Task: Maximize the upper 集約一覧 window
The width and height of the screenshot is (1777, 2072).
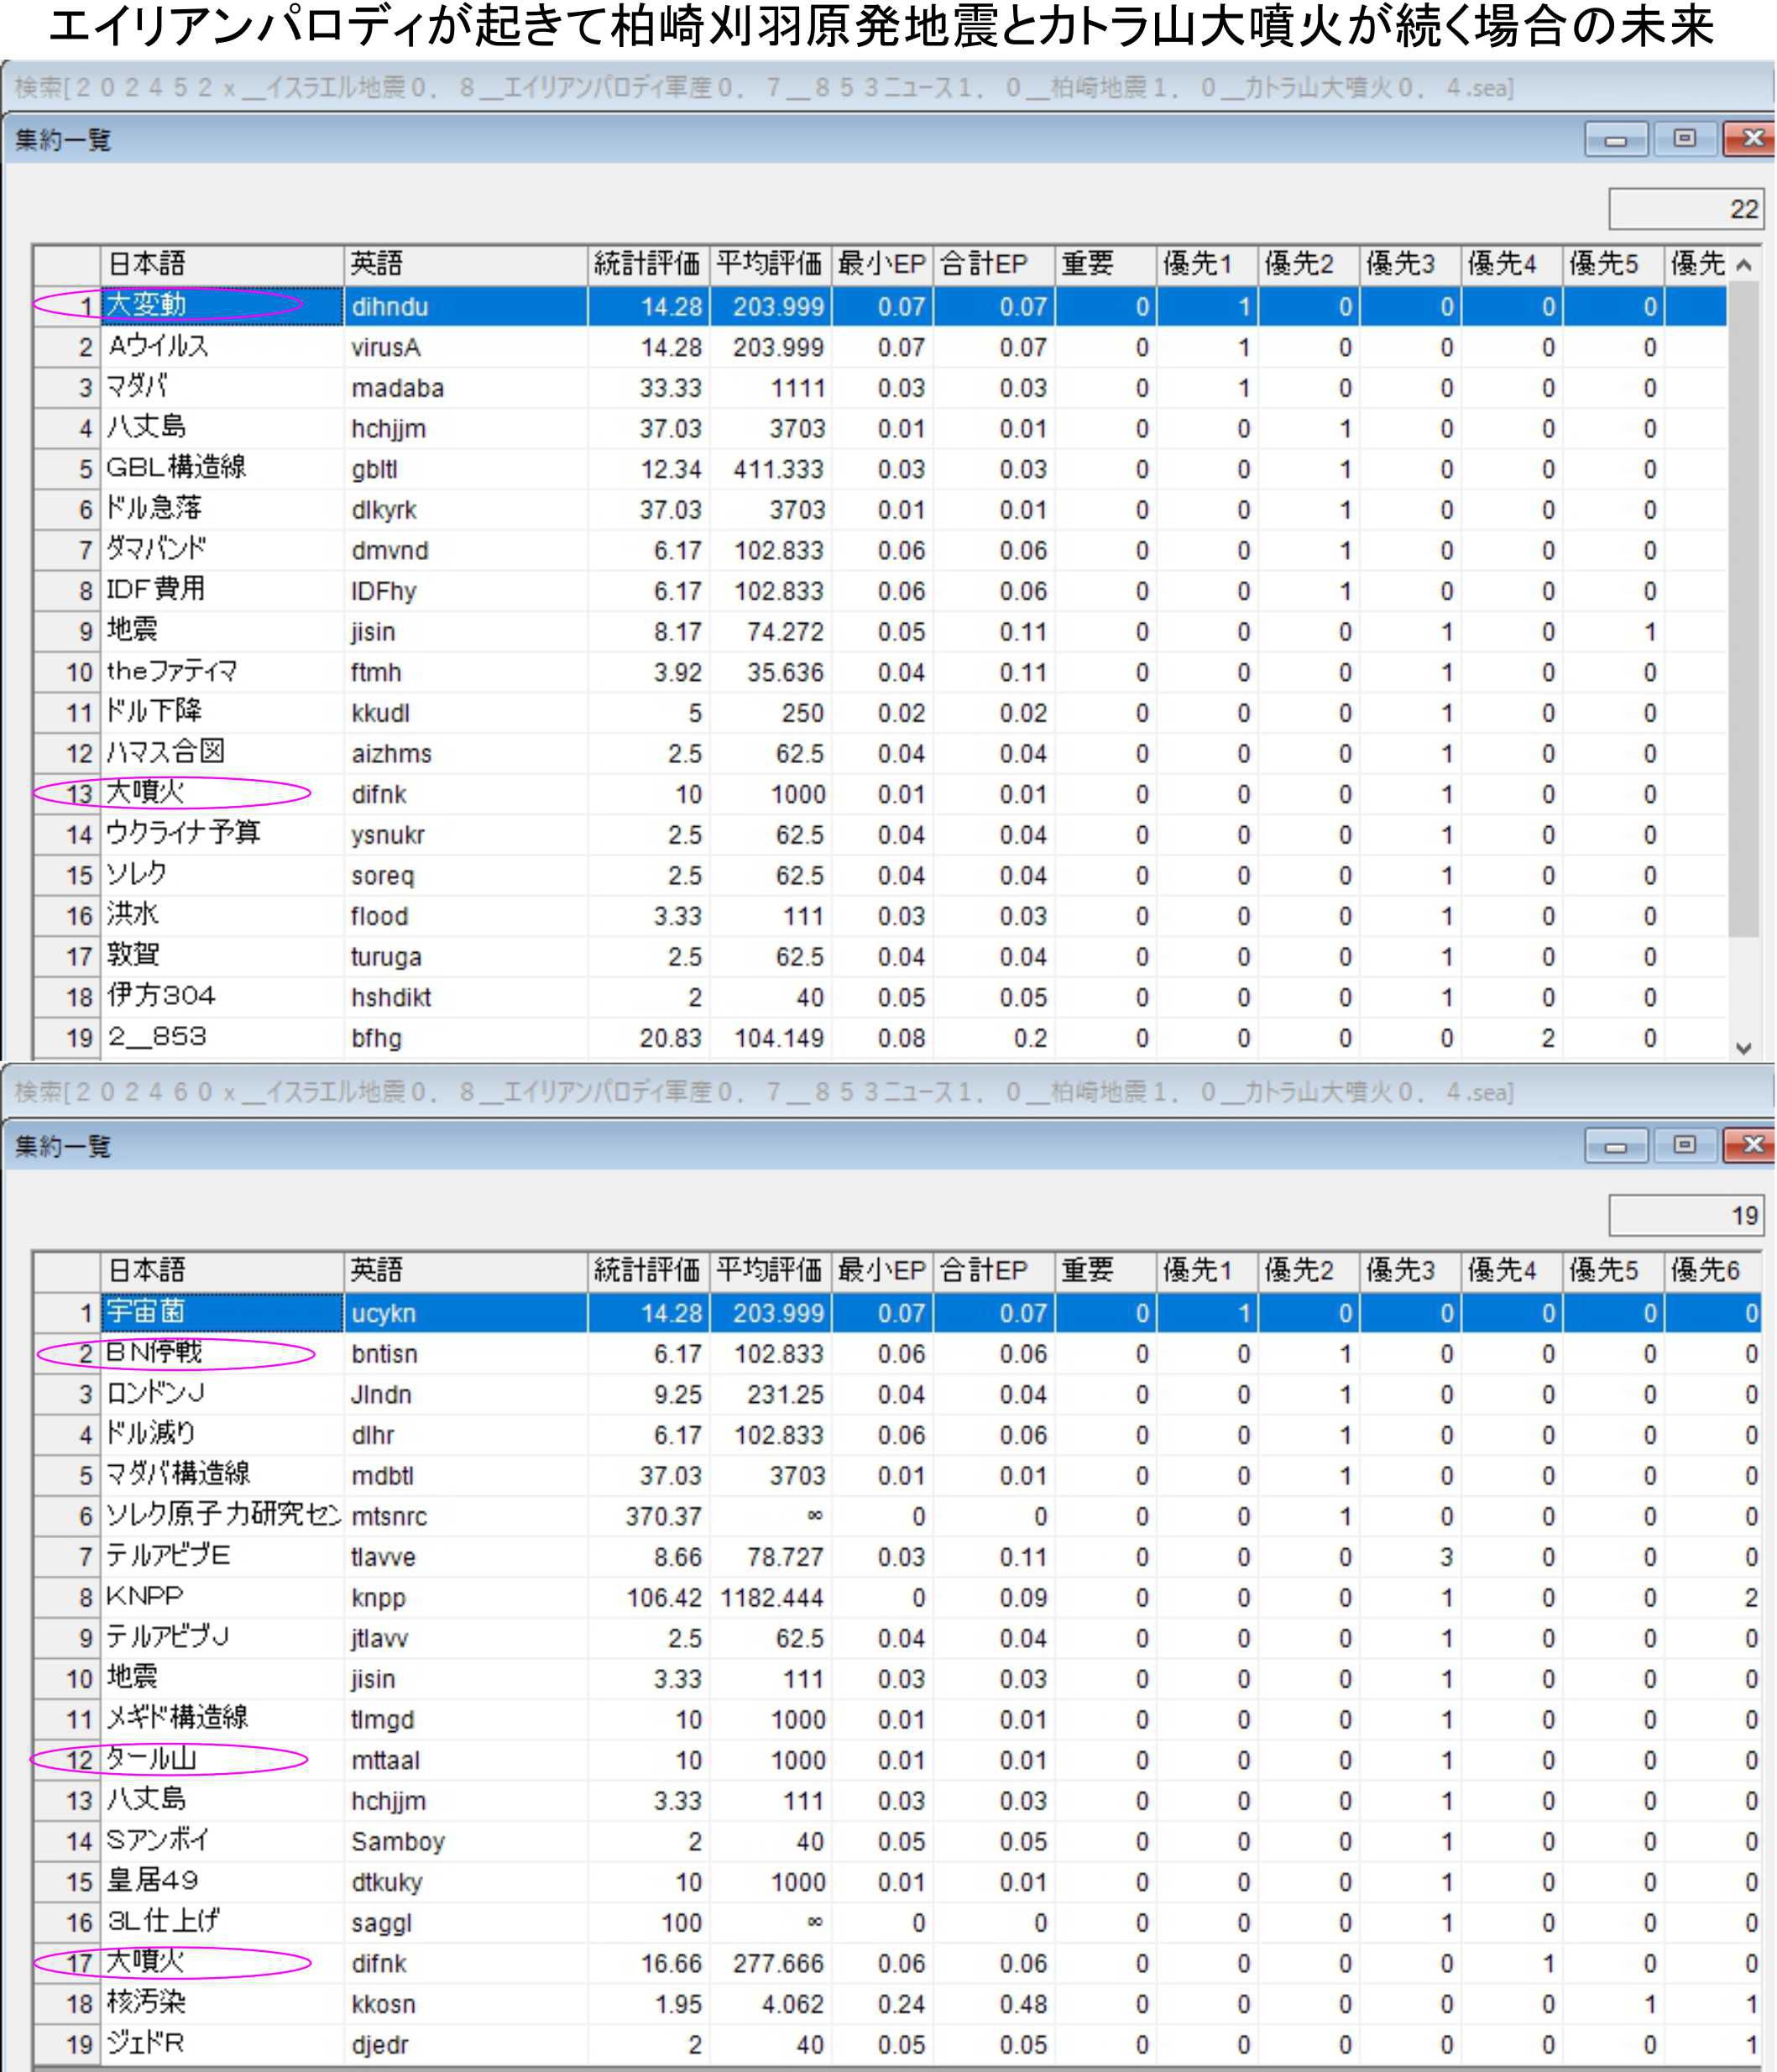Action: pos(1685,140)
